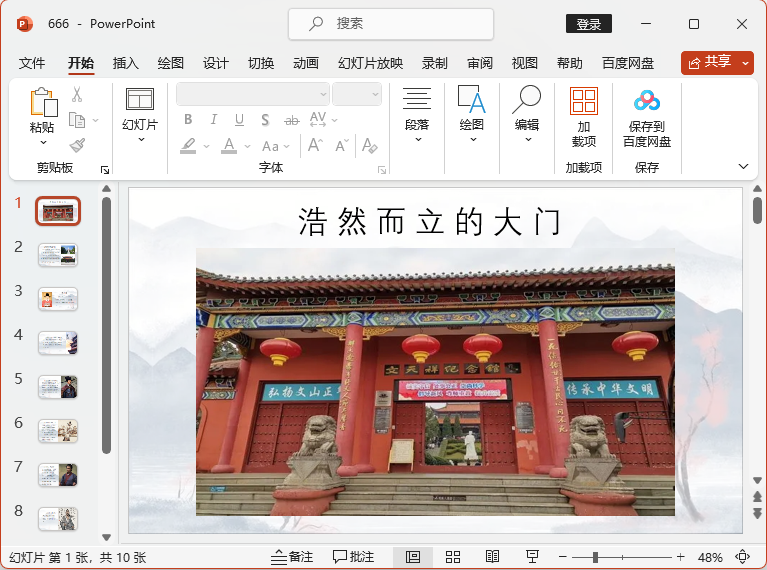Click the 登录 login button
The image size is (767, 570).
coord(588,24)
